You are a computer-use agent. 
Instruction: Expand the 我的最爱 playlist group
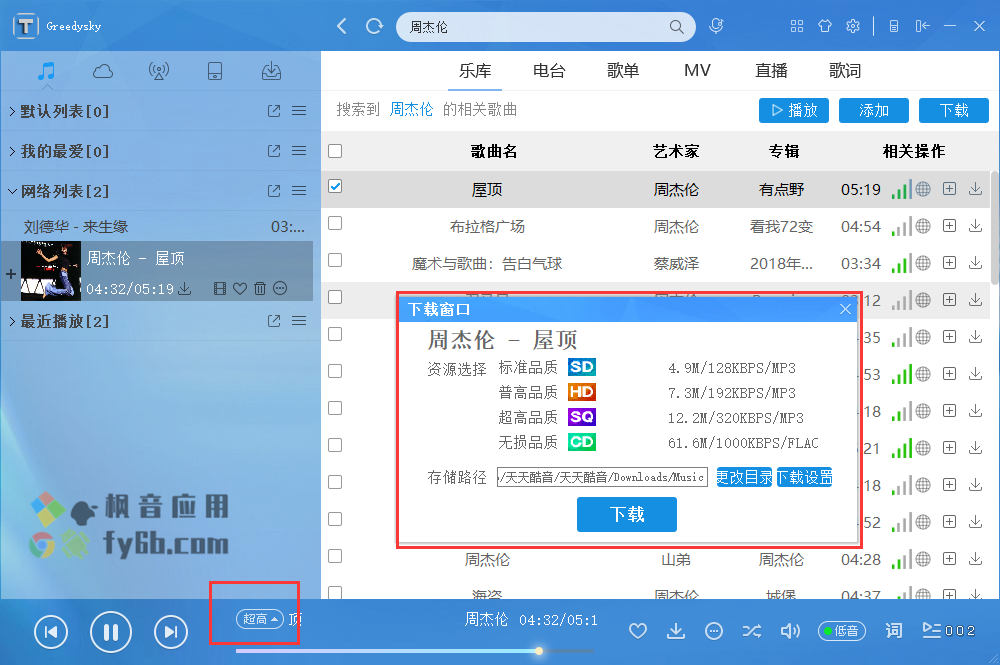coord(12,151)
